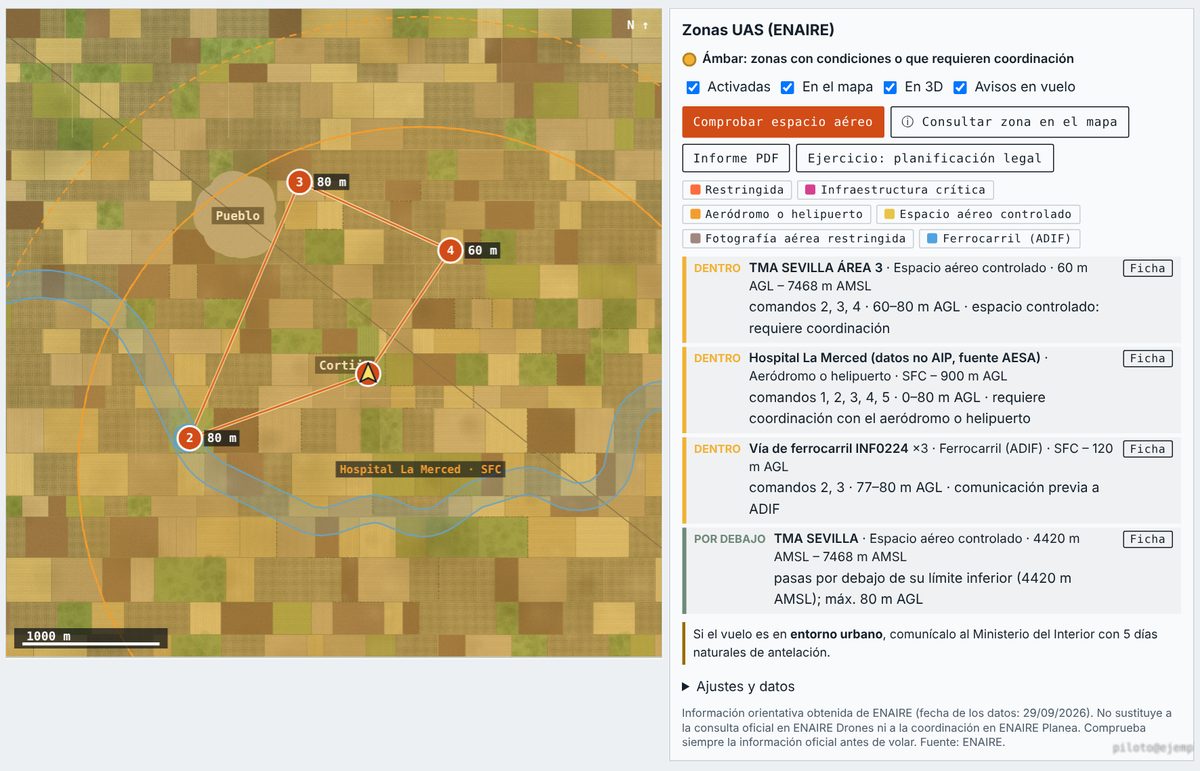
Task: Click the Zonas UAS (ENAIRE) heading
Action: tap(758, 30)
